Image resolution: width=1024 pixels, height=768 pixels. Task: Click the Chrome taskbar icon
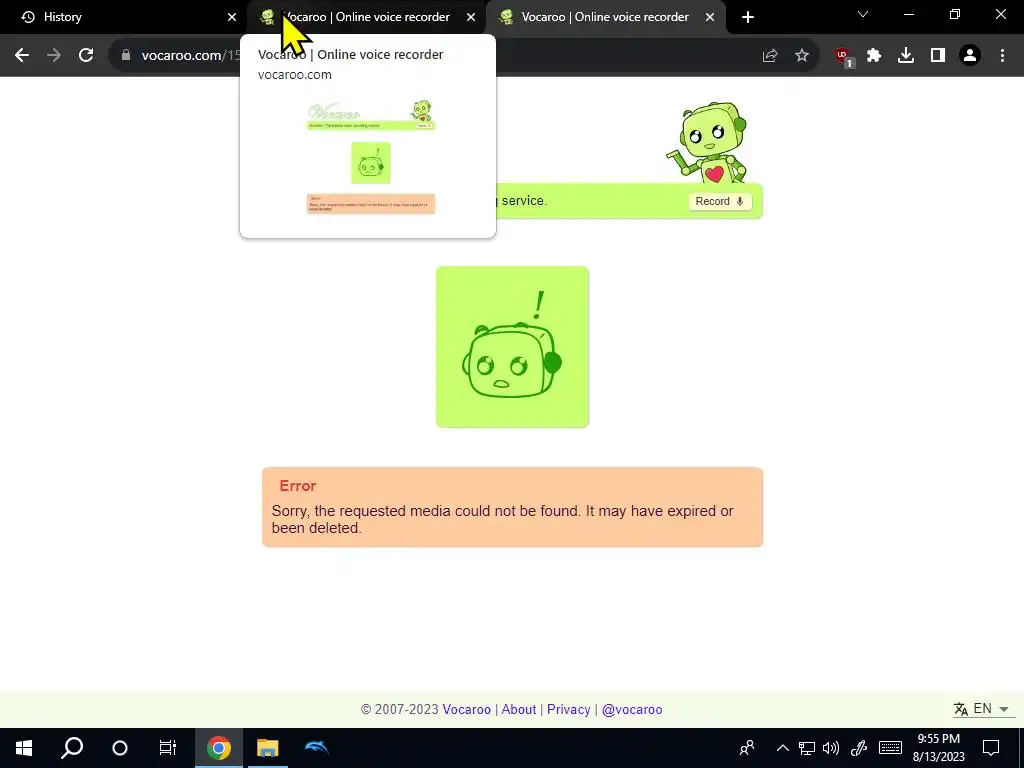219,748
